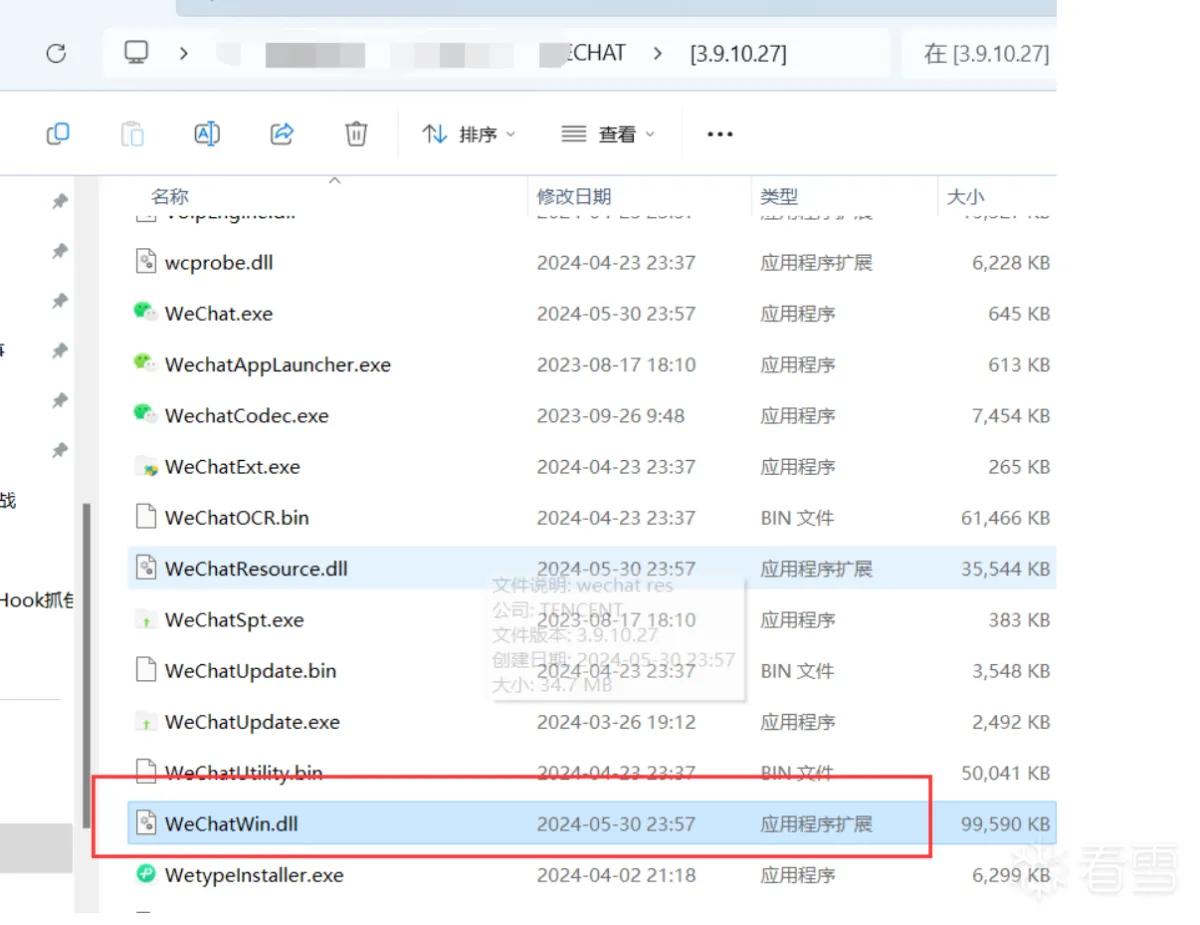Open the 排序 sort dropdown
The image size is (1200, 925).
[x=469, y=134]
